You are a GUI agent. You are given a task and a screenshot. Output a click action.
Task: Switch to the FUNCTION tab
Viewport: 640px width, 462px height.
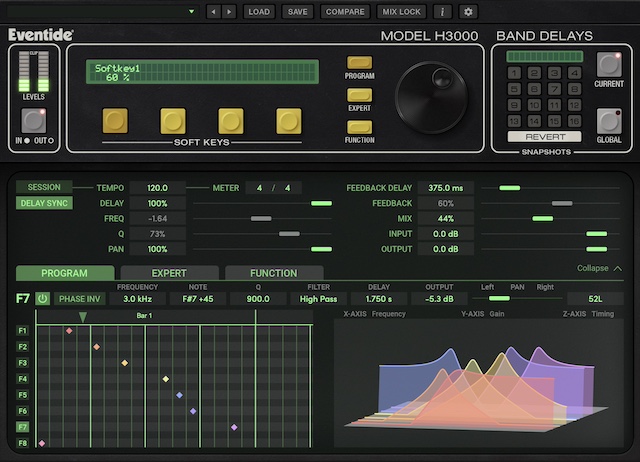tap(273, 272)
